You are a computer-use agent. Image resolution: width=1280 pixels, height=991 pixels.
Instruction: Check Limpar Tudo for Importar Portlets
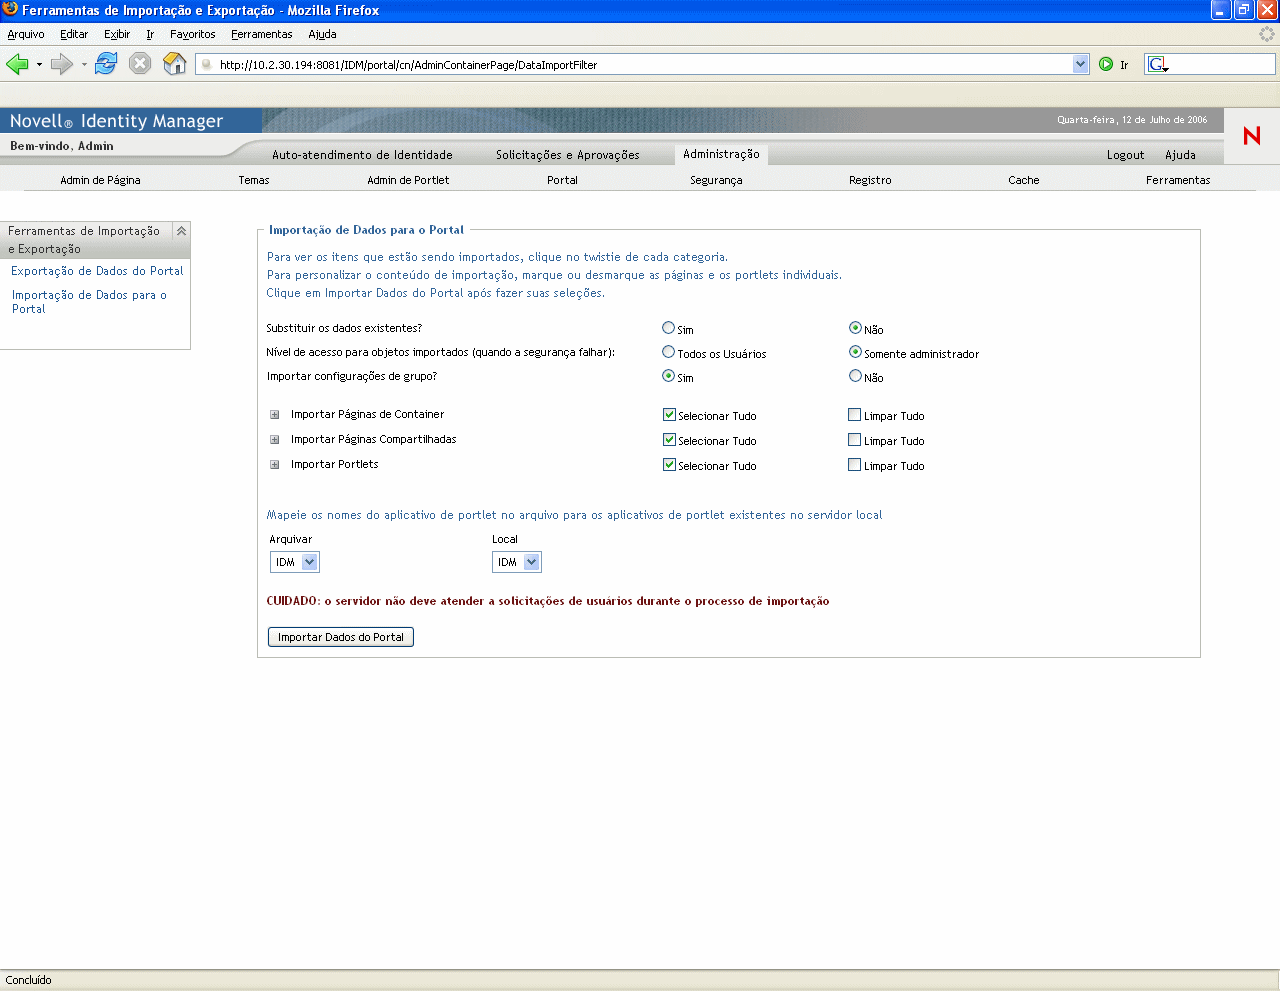point(854,464)
